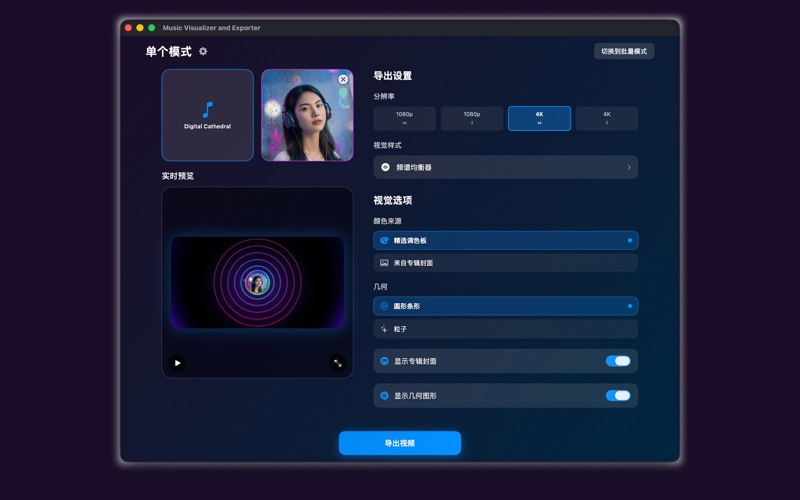Click the circular visualizer in preview

257,283
